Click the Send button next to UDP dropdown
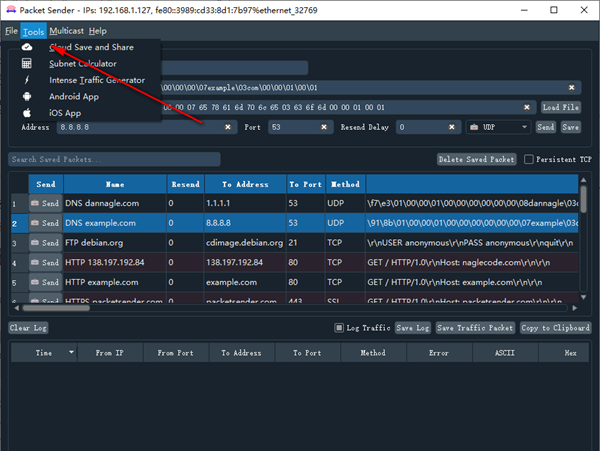The image size is (600, 451). pos(545,127)
